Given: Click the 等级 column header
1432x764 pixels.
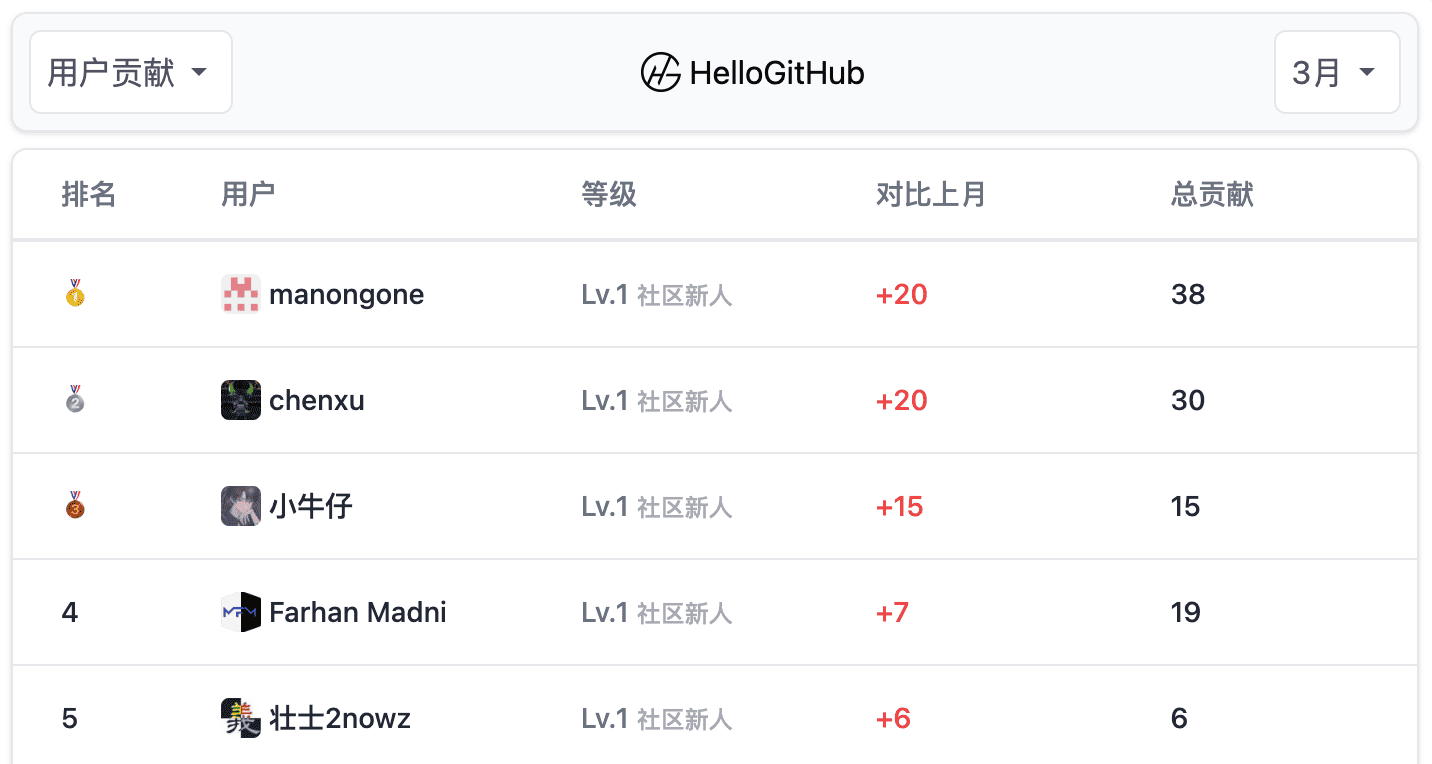Looking at the screenshot, I should (608, 194).
